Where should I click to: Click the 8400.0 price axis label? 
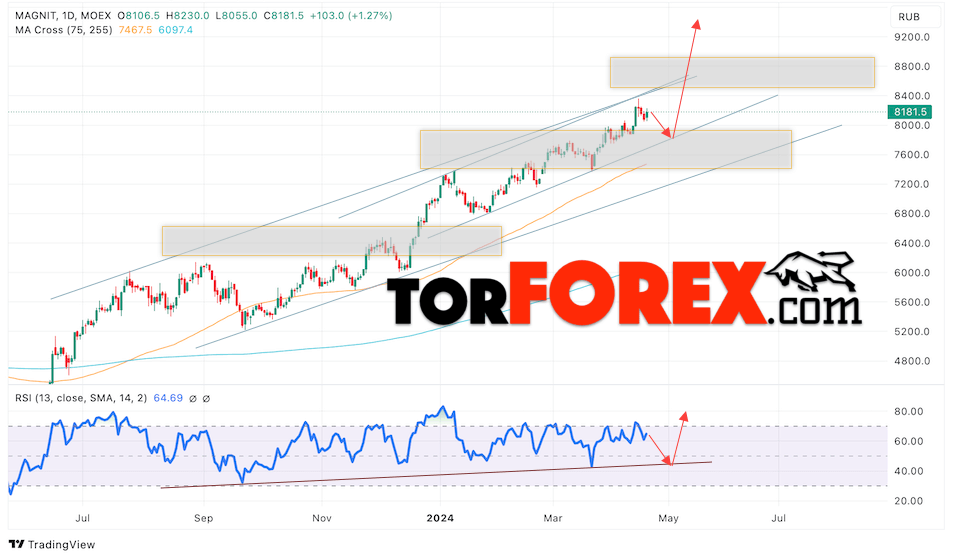click(912, 96)
